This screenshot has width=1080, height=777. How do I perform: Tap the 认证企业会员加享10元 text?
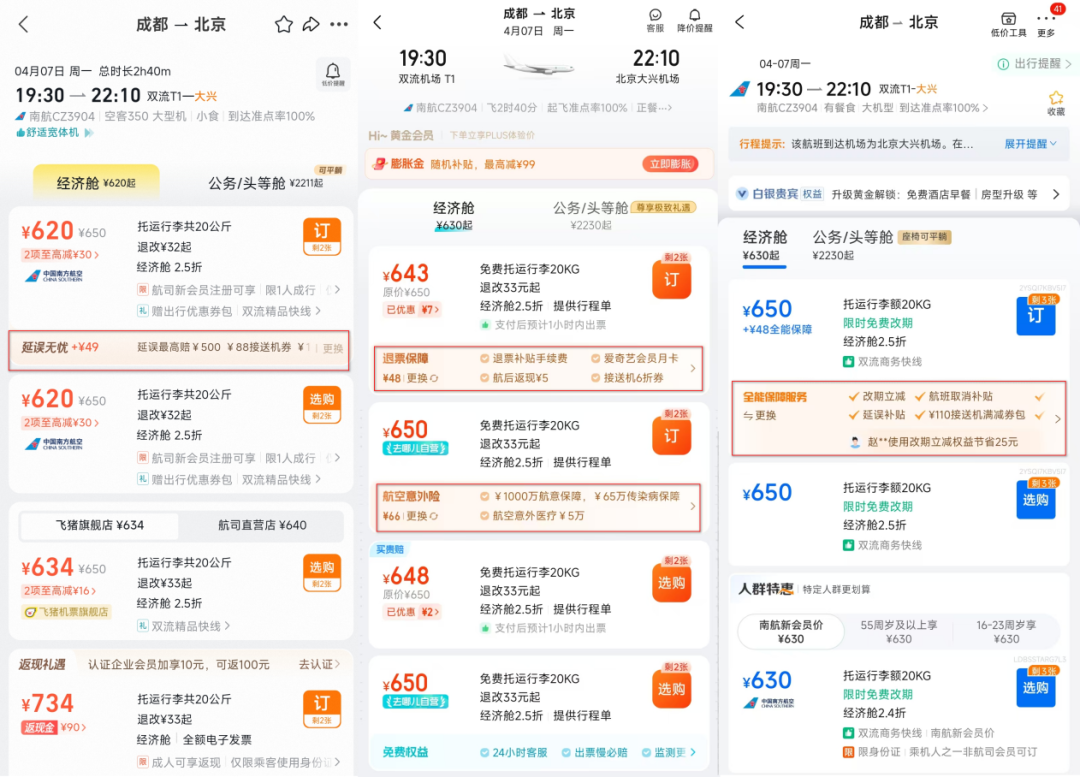pyautogui.click(x=178, y=664)
